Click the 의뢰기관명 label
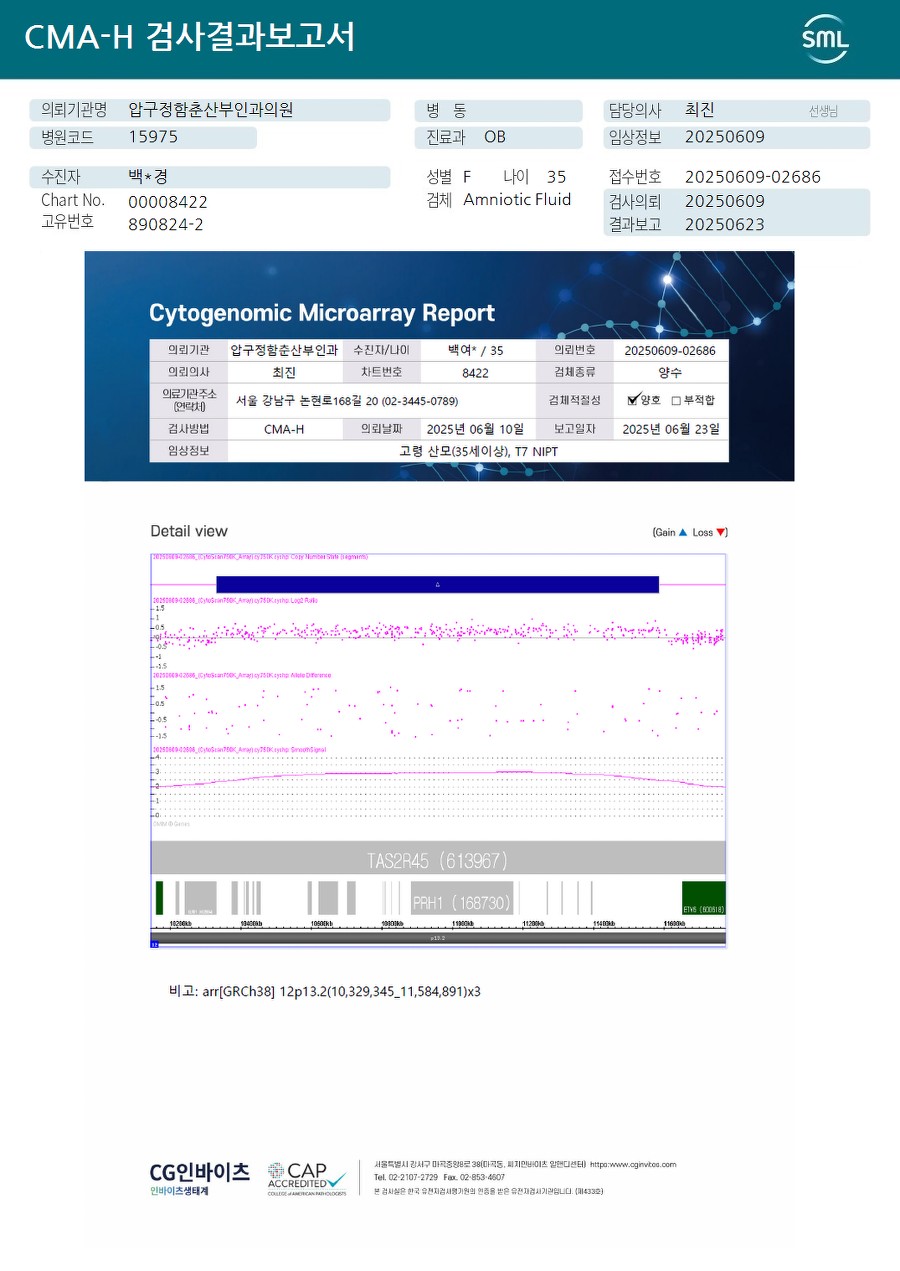Screen dimensions: 900x1271 (x=73, y=110)
